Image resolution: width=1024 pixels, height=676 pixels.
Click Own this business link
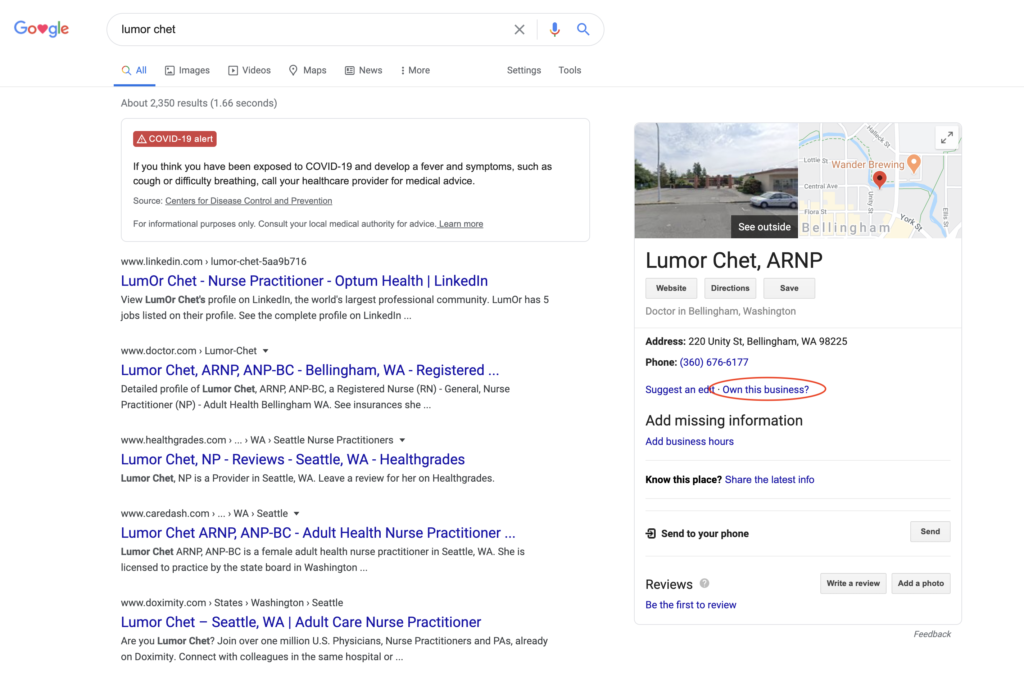tap(765, 390)
